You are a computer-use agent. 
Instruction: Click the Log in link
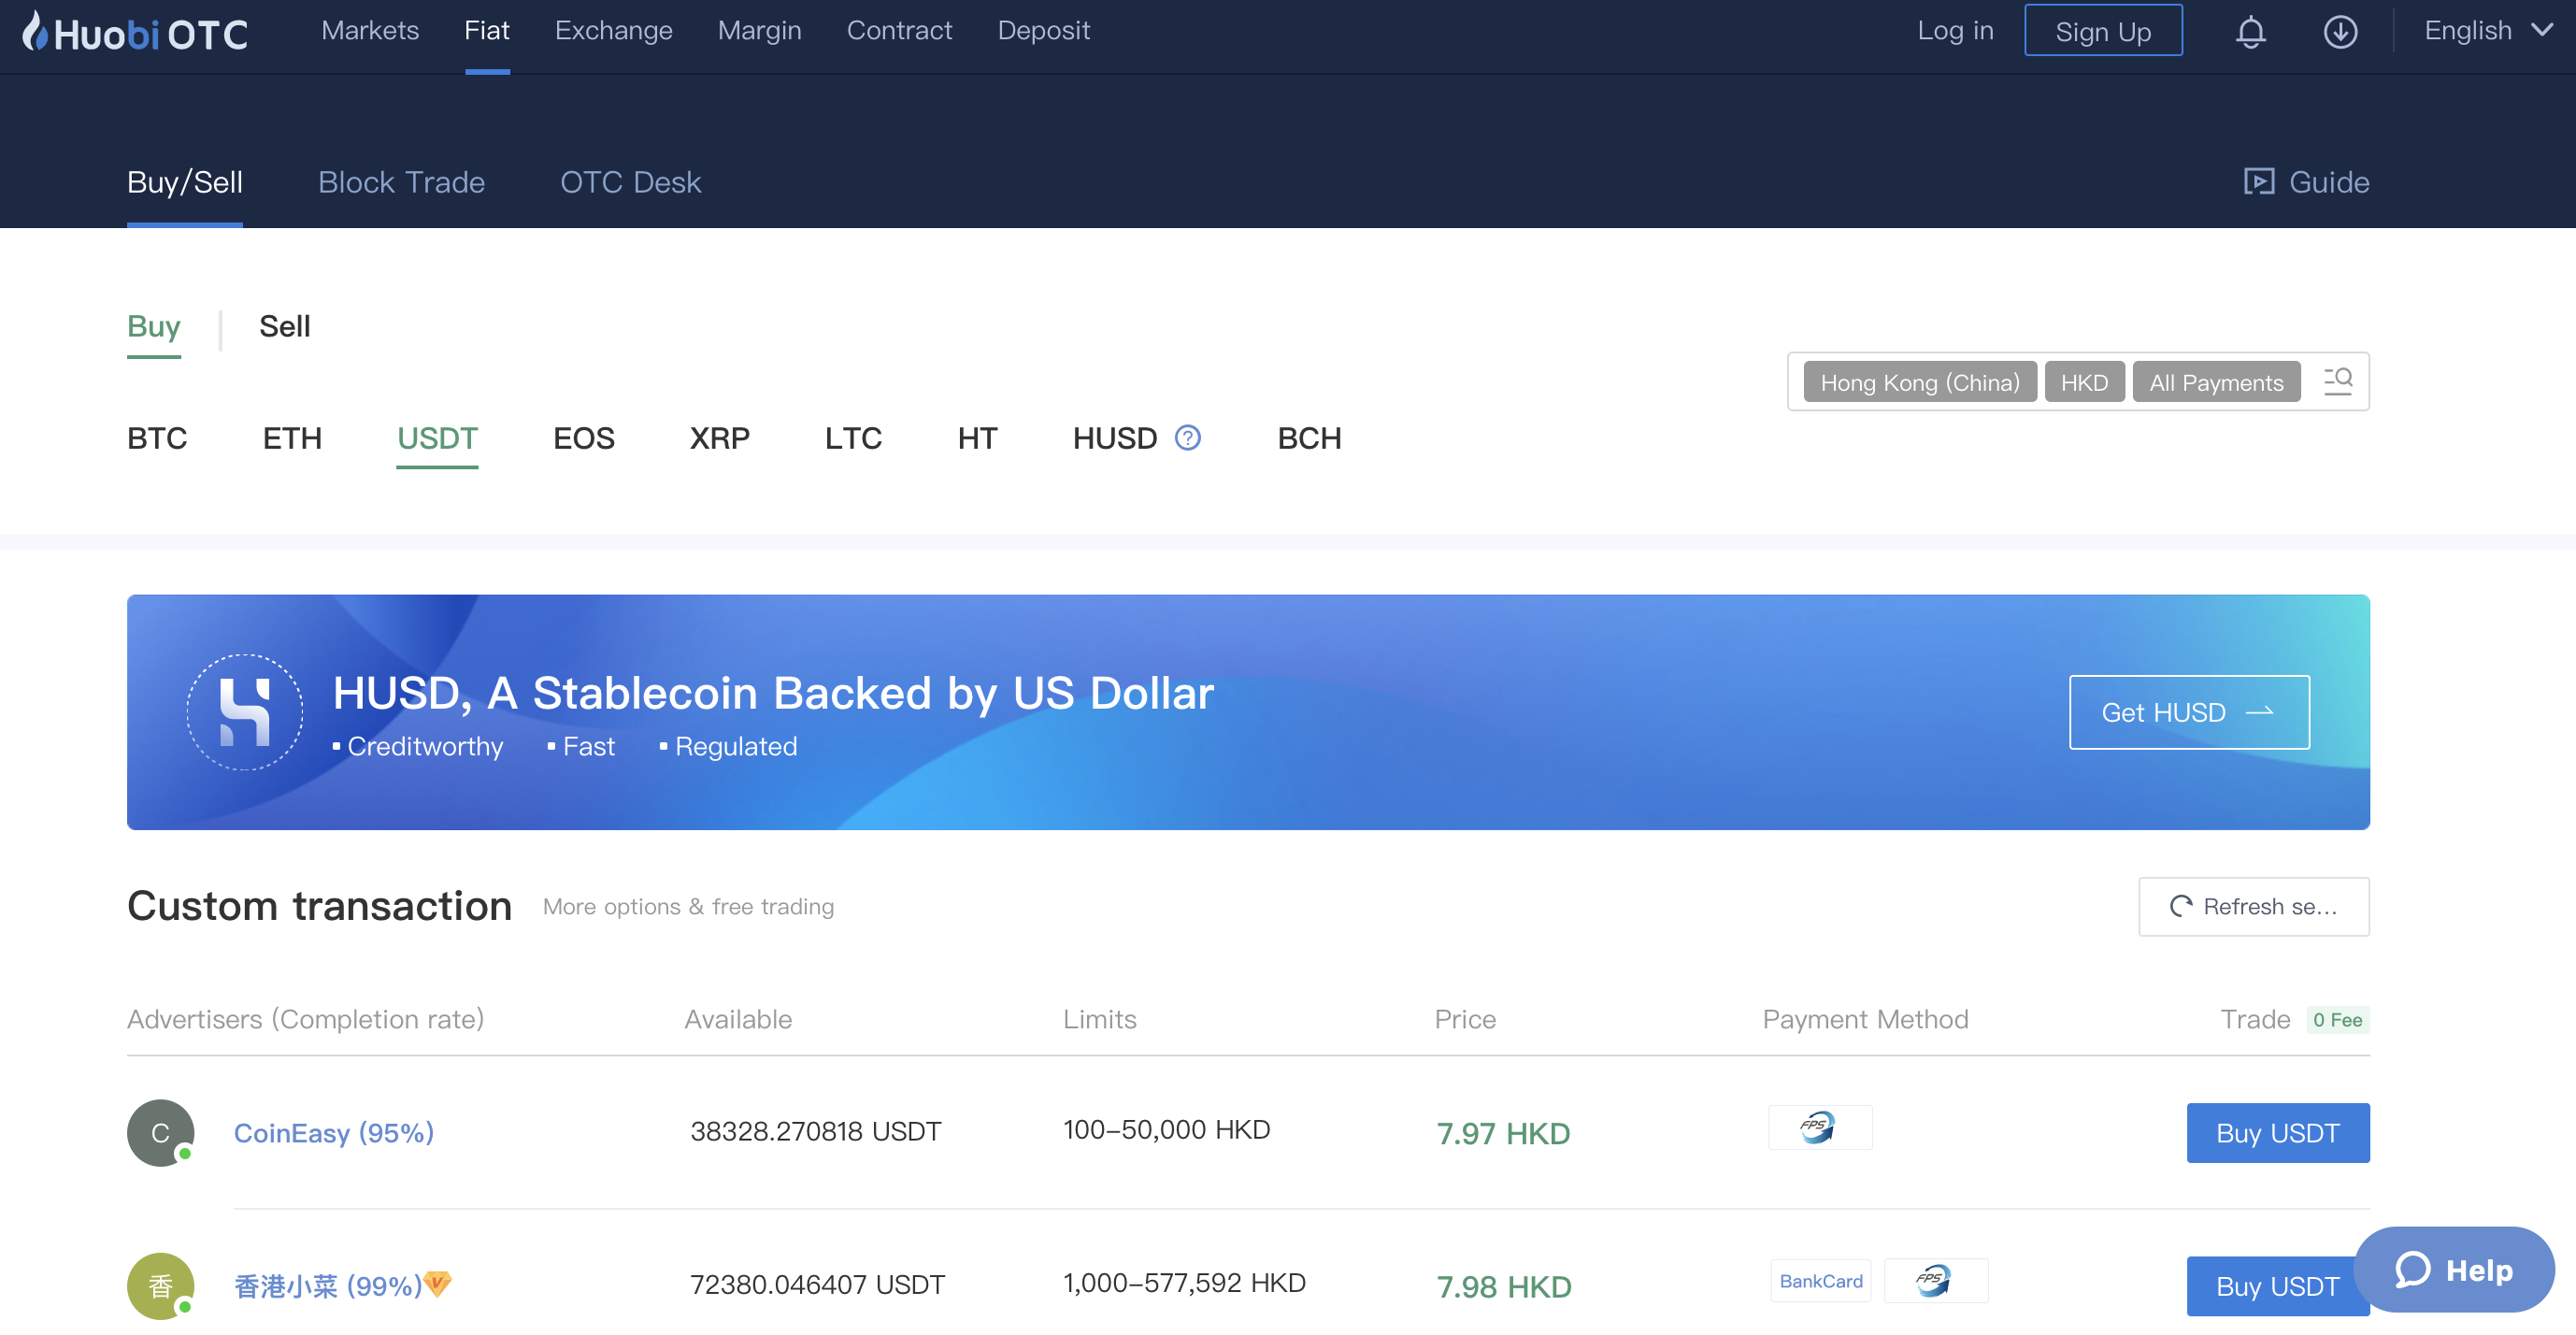coord(1955,31)
